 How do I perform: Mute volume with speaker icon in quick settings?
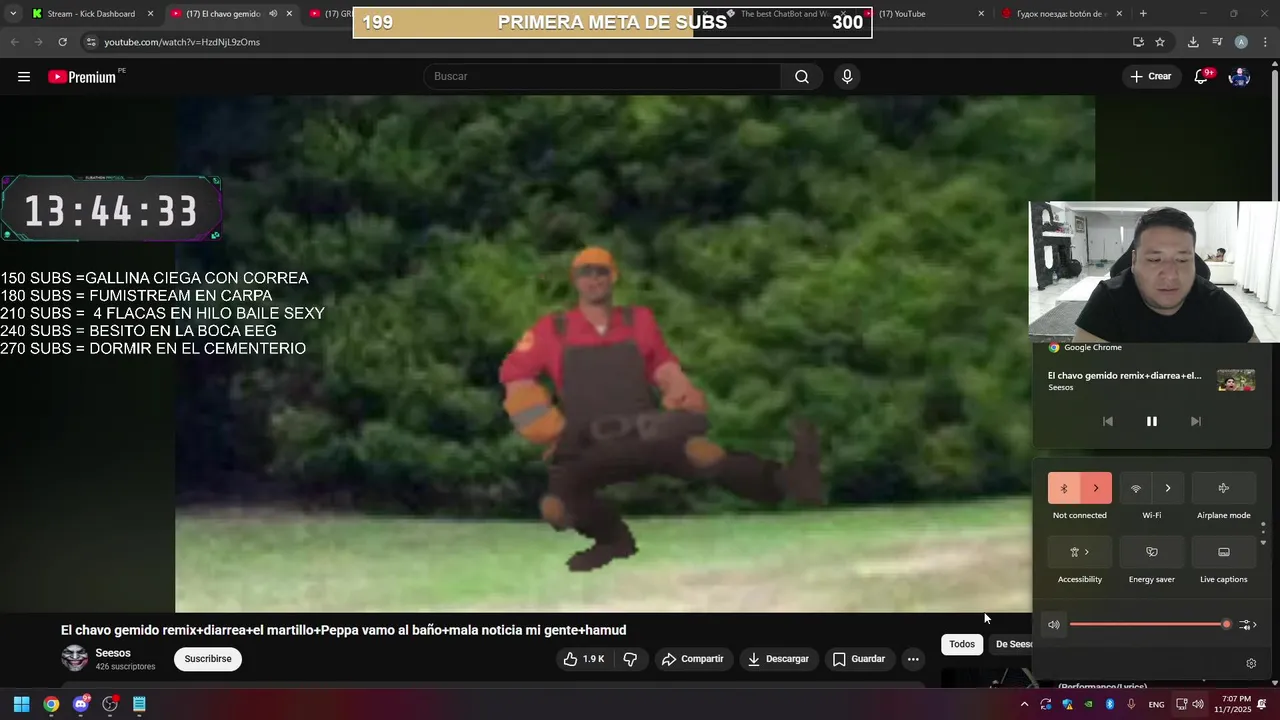[x=1054, y=625]
